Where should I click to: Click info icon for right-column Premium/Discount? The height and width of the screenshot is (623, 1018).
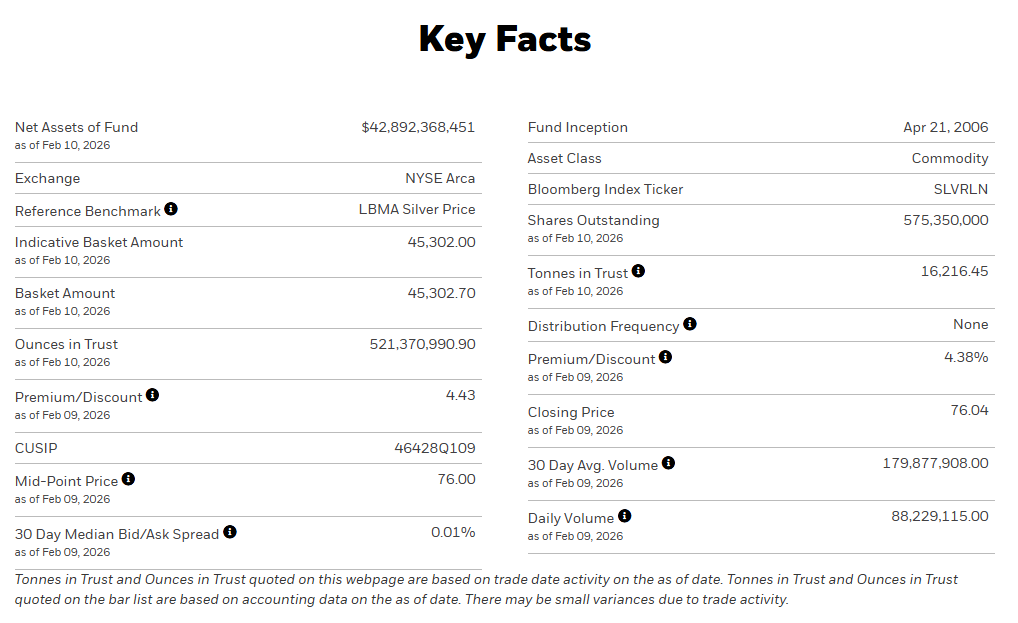tap(665, 357)
